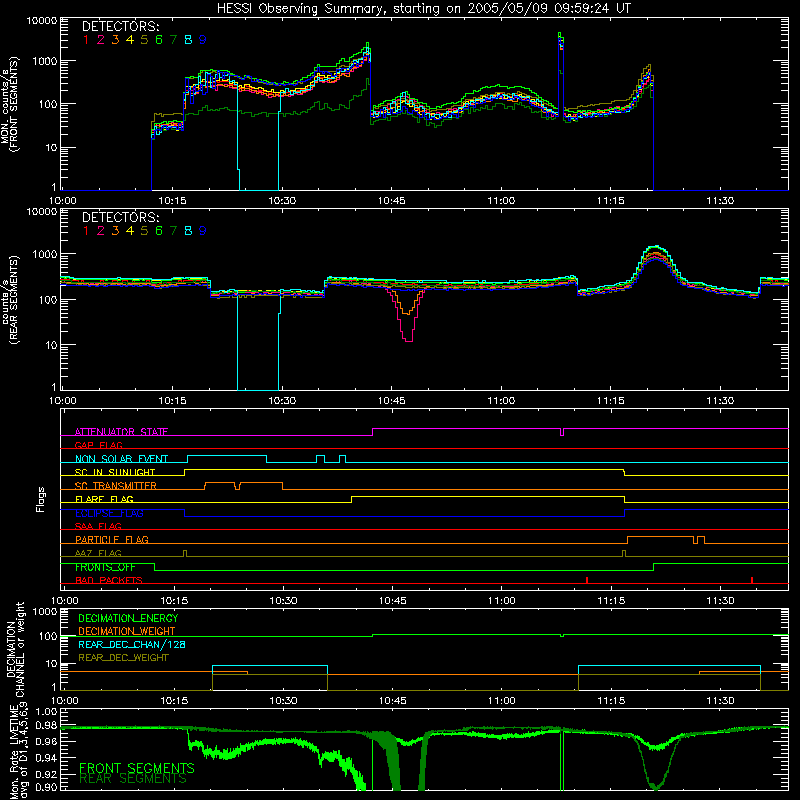Click the FRONT SEGMENTS livetime legend text

[137, 768]
